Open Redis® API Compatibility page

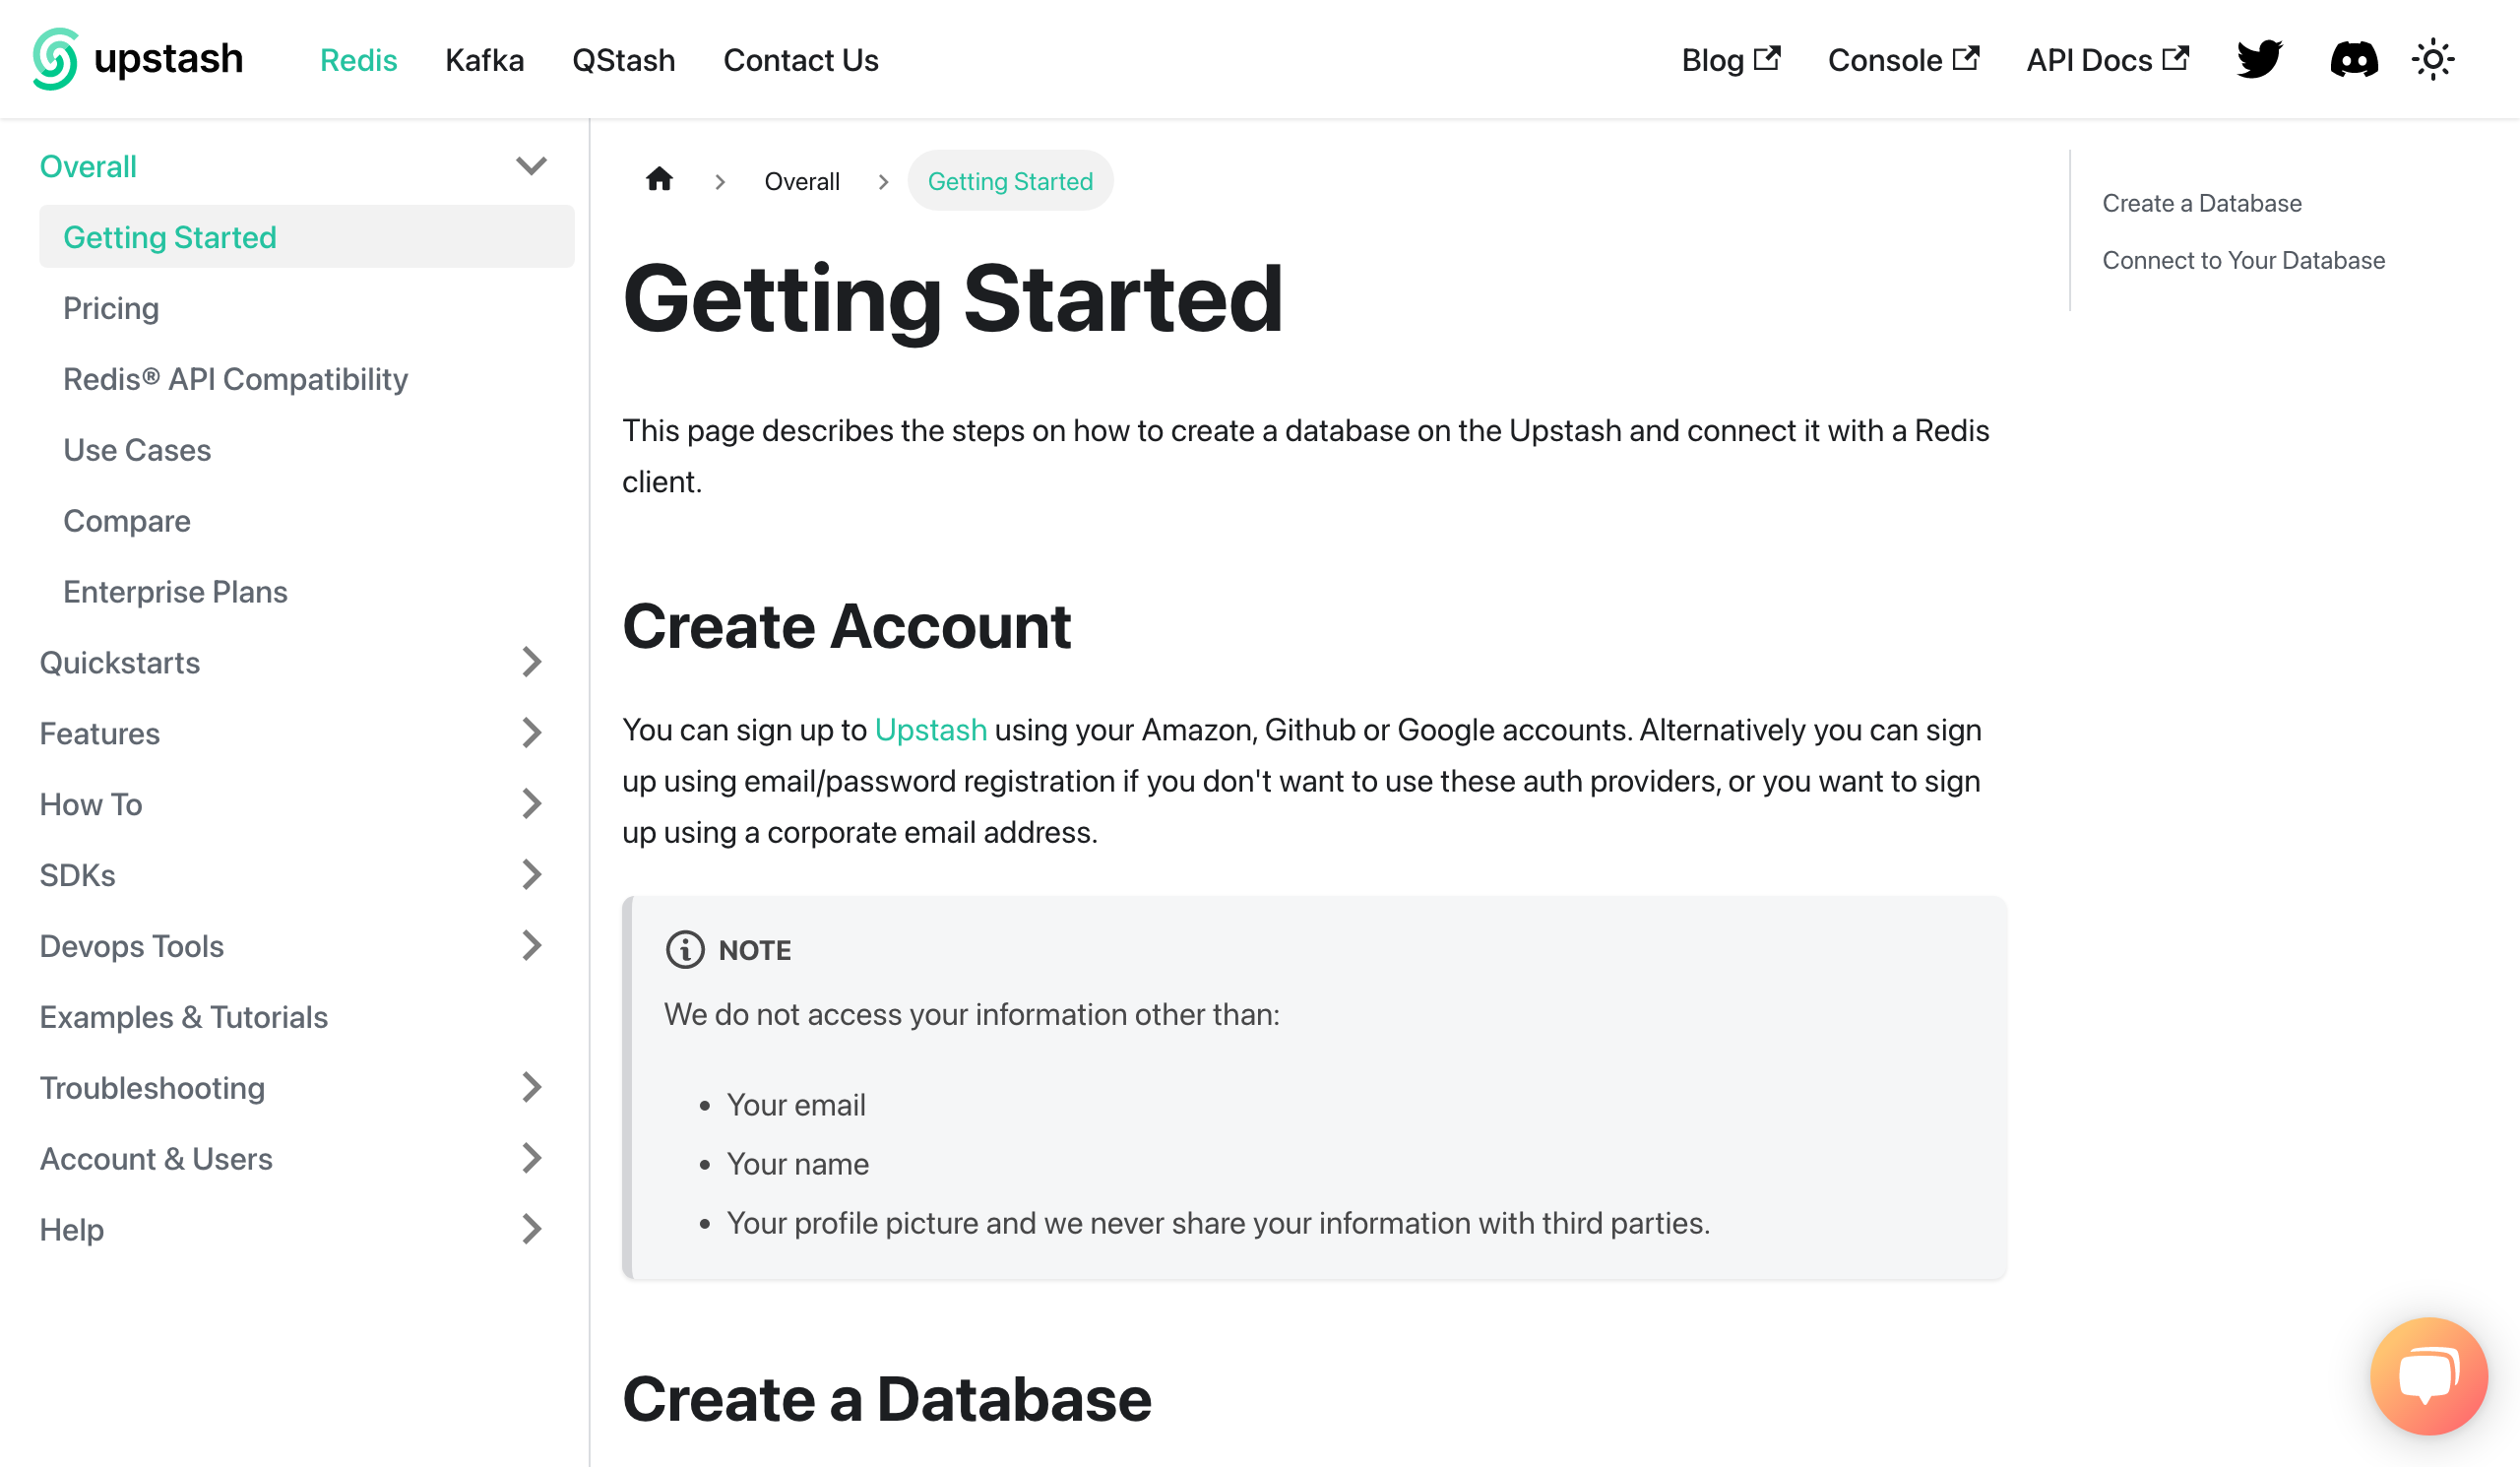coord(235,379)
